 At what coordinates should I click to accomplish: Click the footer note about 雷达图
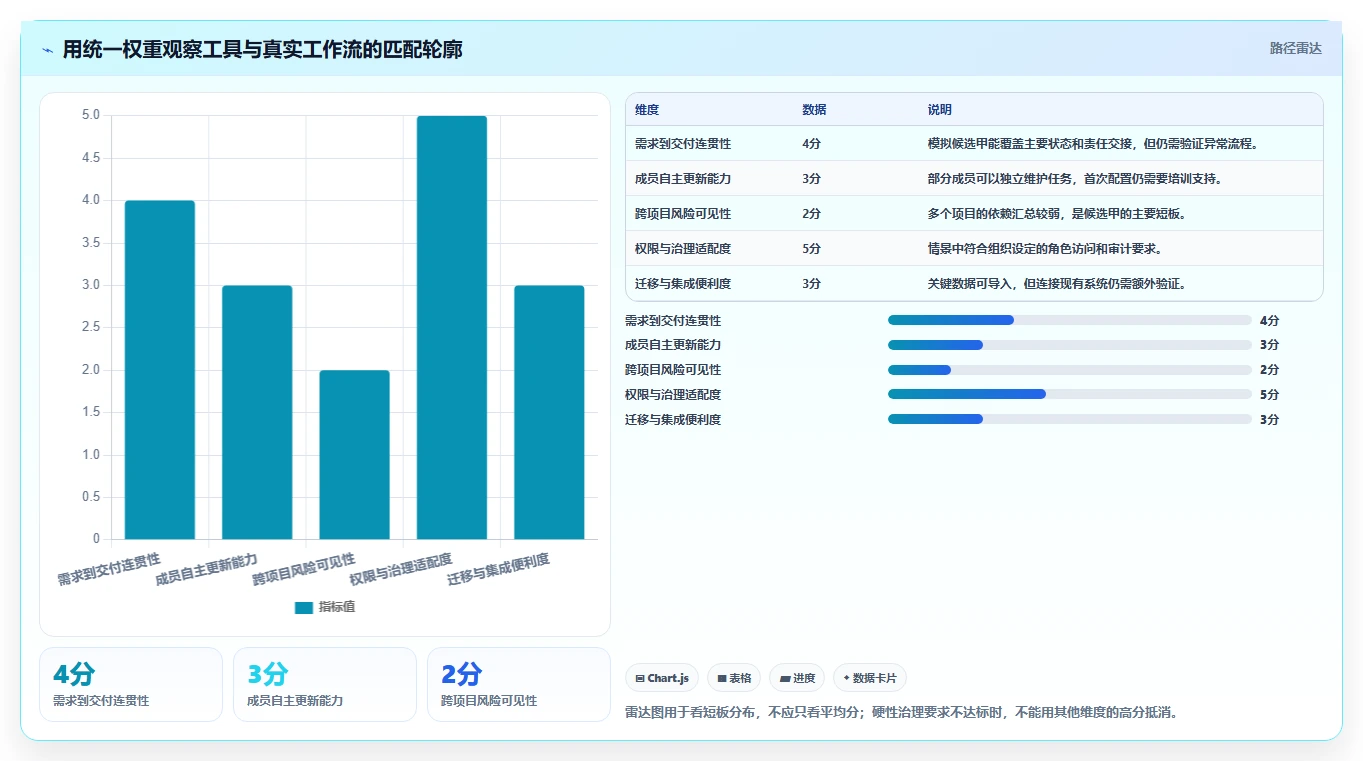coord(901,713)
